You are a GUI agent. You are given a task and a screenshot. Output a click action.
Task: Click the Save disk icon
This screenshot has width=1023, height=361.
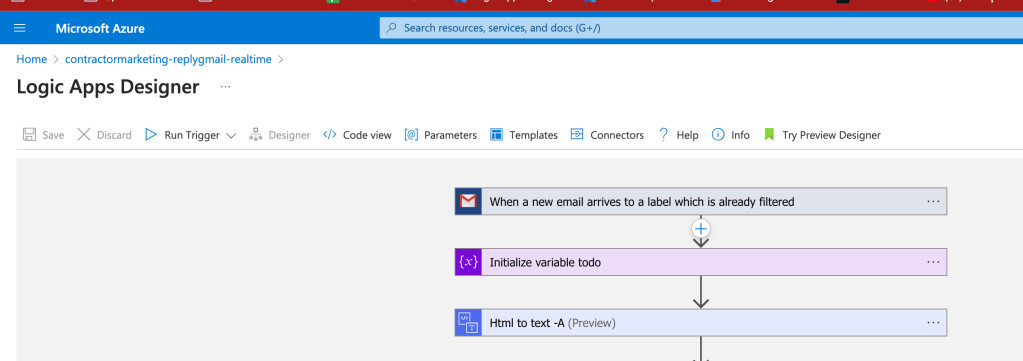(29, 135)
